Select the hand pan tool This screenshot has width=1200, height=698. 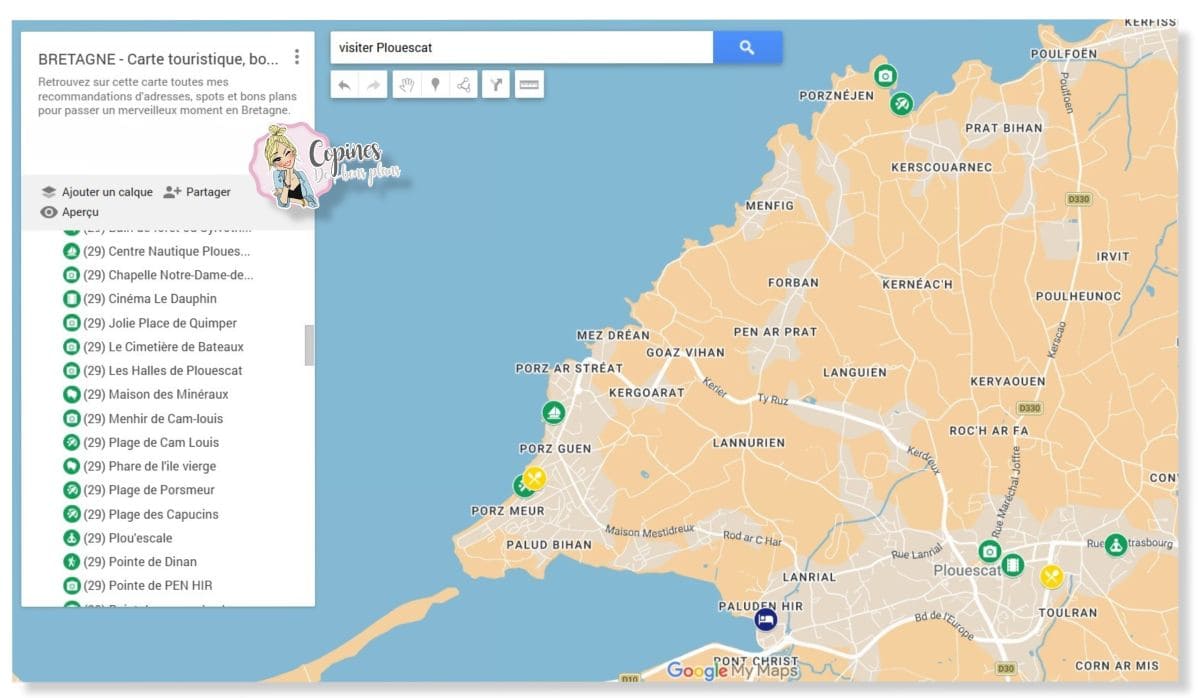coord(406,85)
